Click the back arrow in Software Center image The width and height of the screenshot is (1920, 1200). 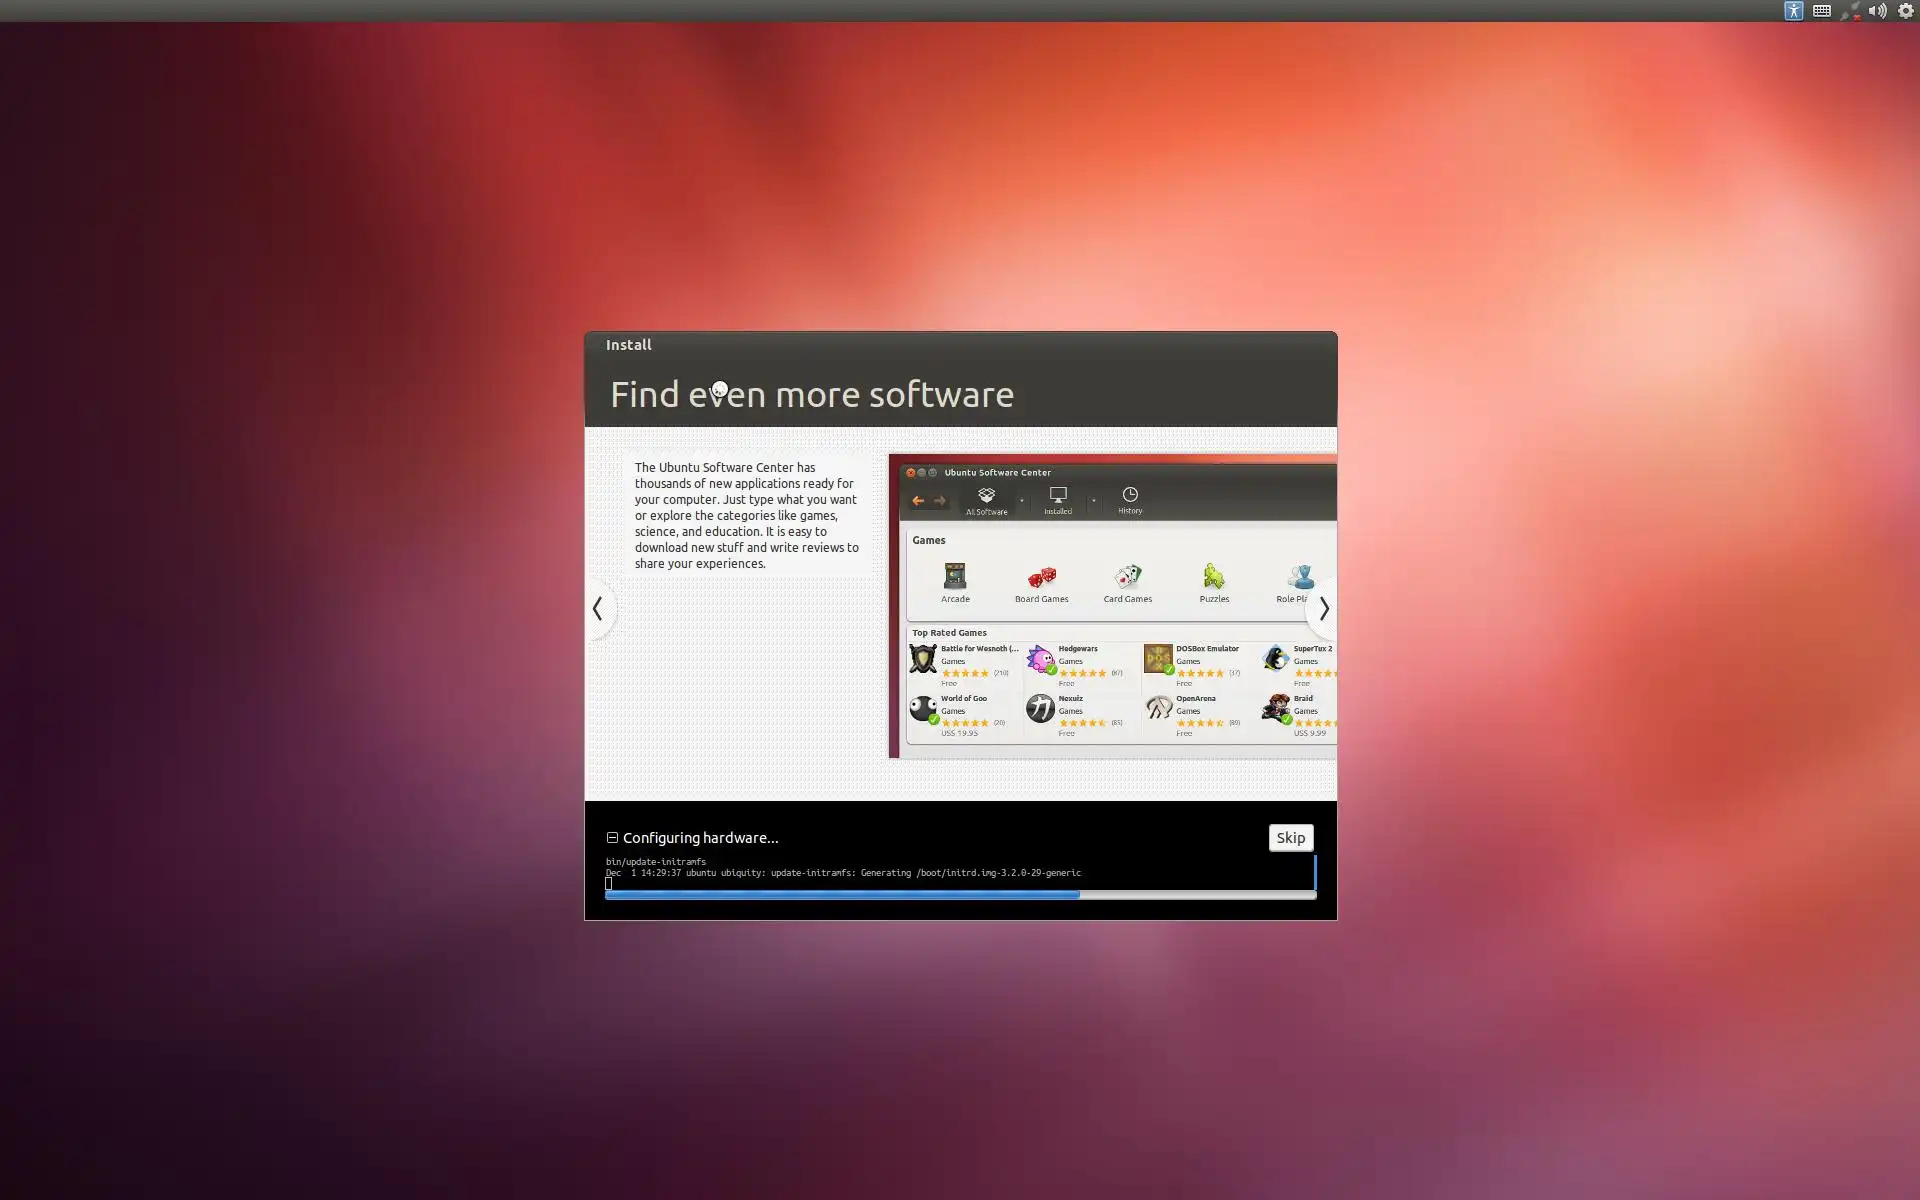point(918,501)
